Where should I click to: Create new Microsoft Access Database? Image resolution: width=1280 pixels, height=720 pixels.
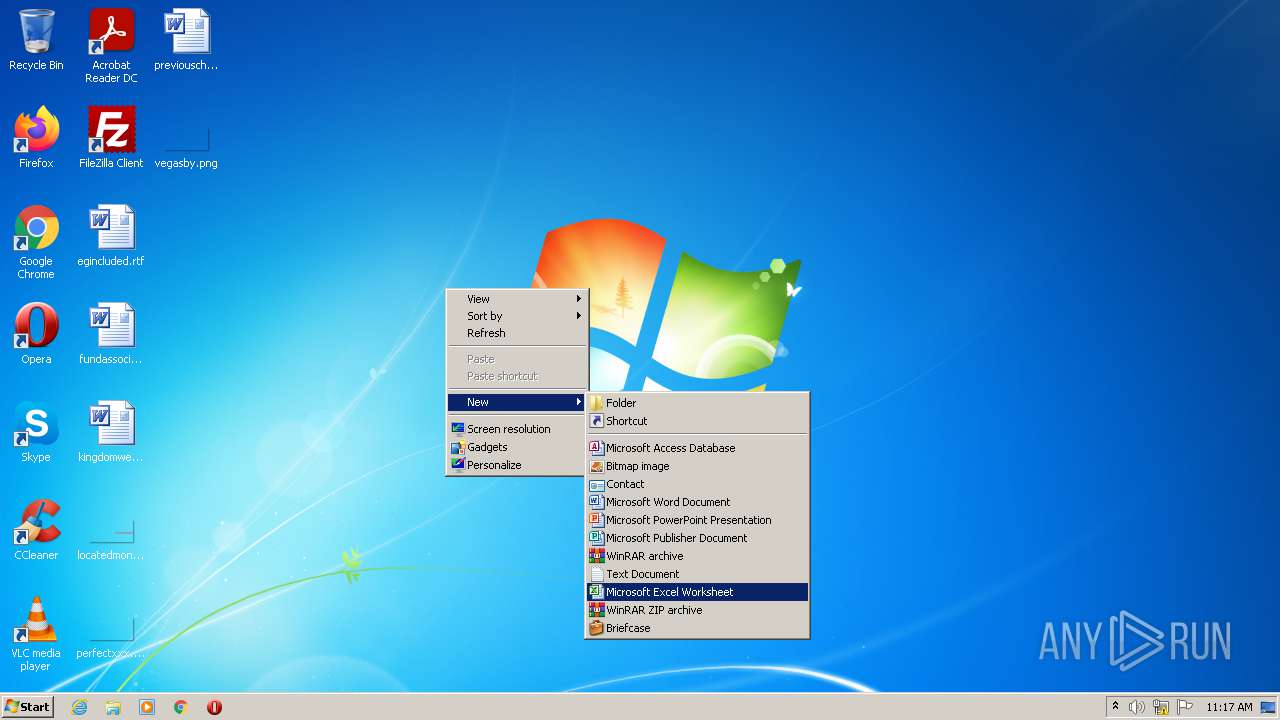click(x=697, y=448)
